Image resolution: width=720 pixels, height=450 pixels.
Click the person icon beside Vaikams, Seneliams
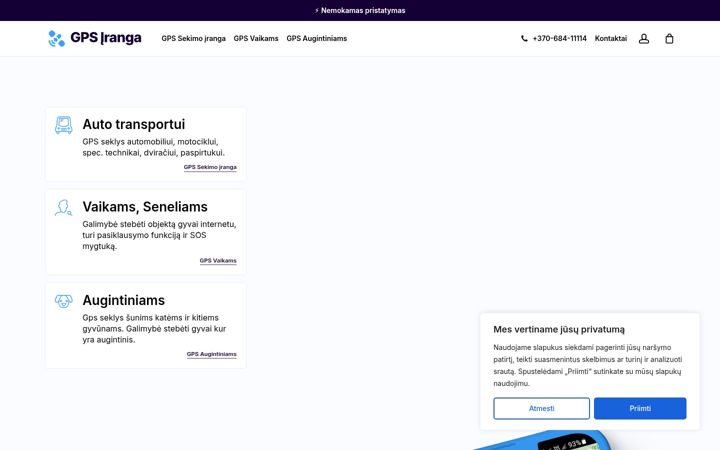pos(63,208)
